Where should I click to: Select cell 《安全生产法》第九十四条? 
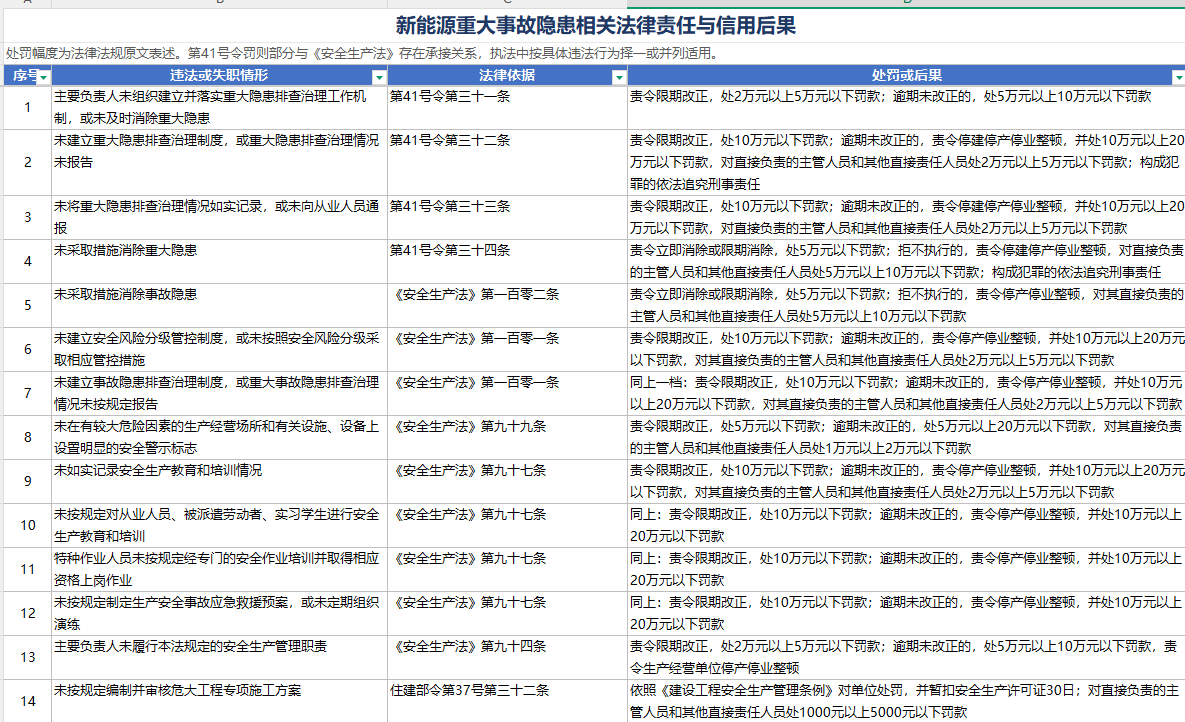(507, 657)
